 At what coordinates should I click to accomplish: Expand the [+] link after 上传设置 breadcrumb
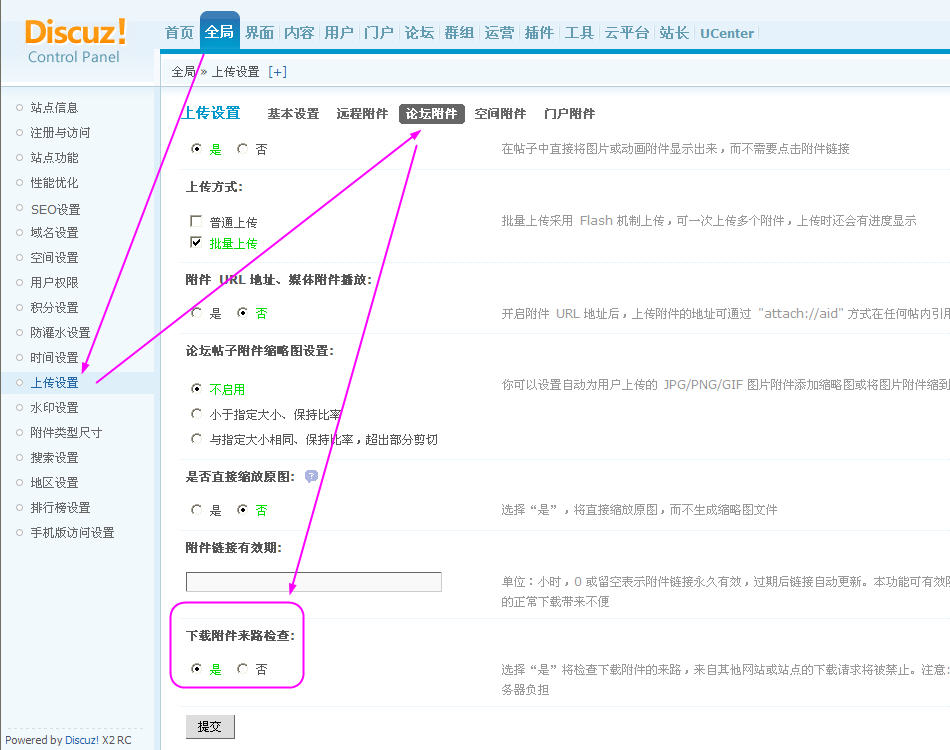click(277, 72)
